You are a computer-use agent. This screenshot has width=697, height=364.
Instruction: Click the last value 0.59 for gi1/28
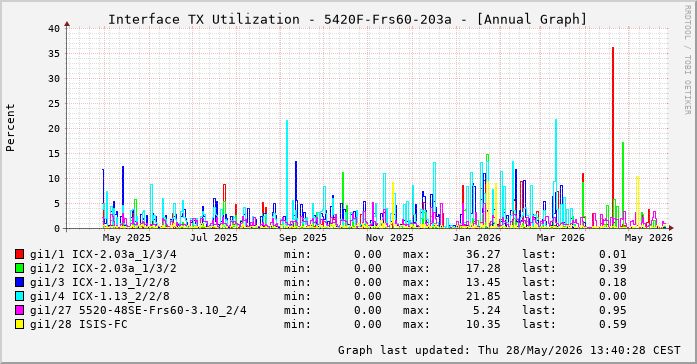pos(613,324)
